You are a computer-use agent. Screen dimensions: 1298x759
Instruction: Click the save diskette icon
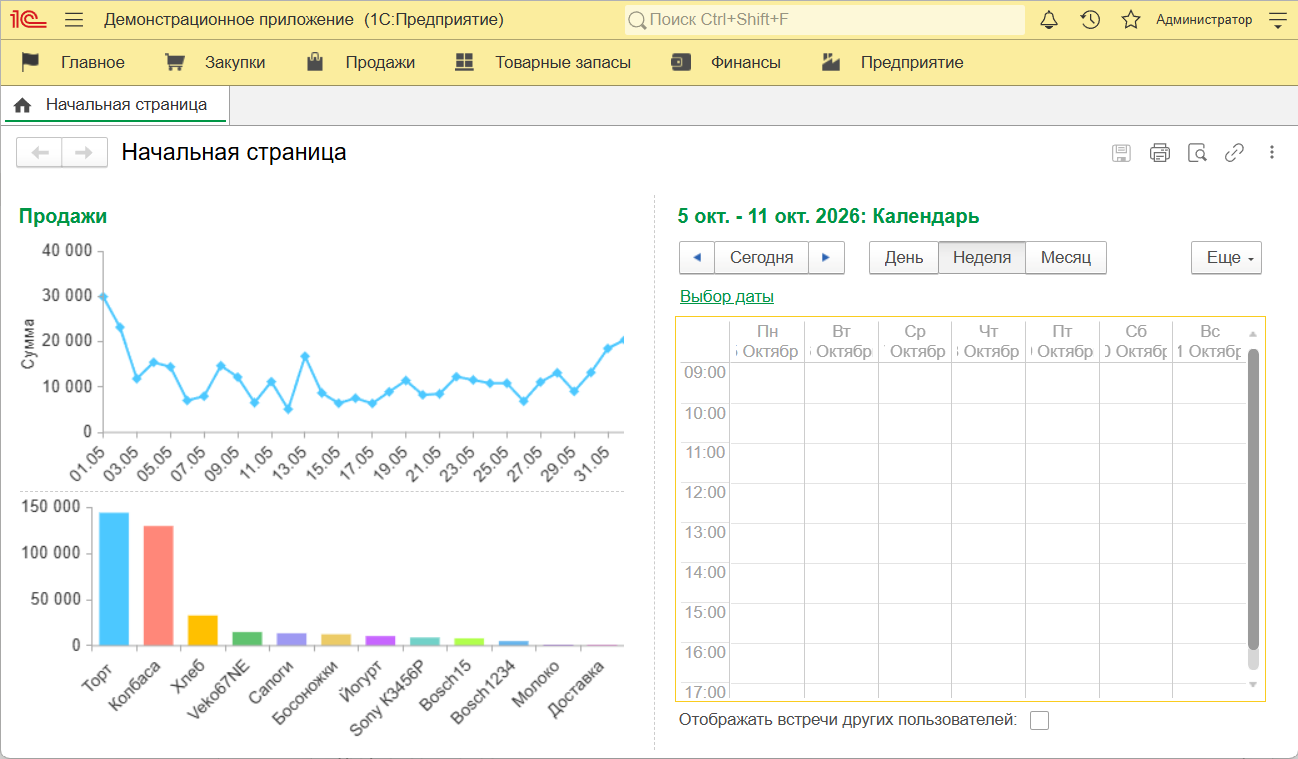[1122, 153]
